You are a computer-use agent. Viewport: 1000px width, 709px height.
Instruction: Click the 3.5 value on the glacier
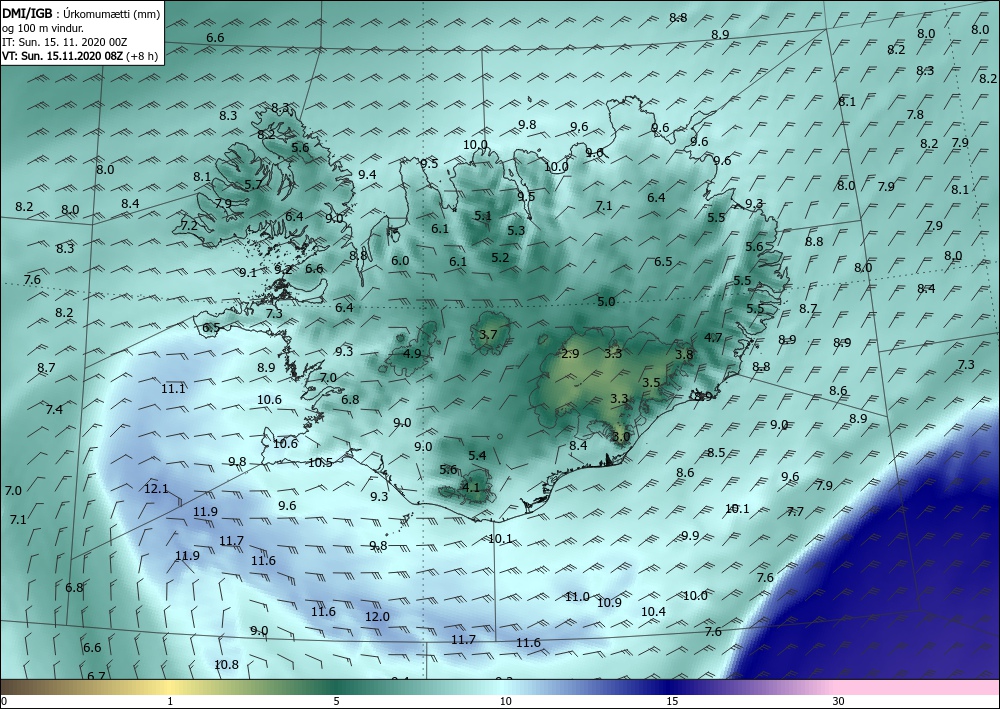[x=651, y=383]
